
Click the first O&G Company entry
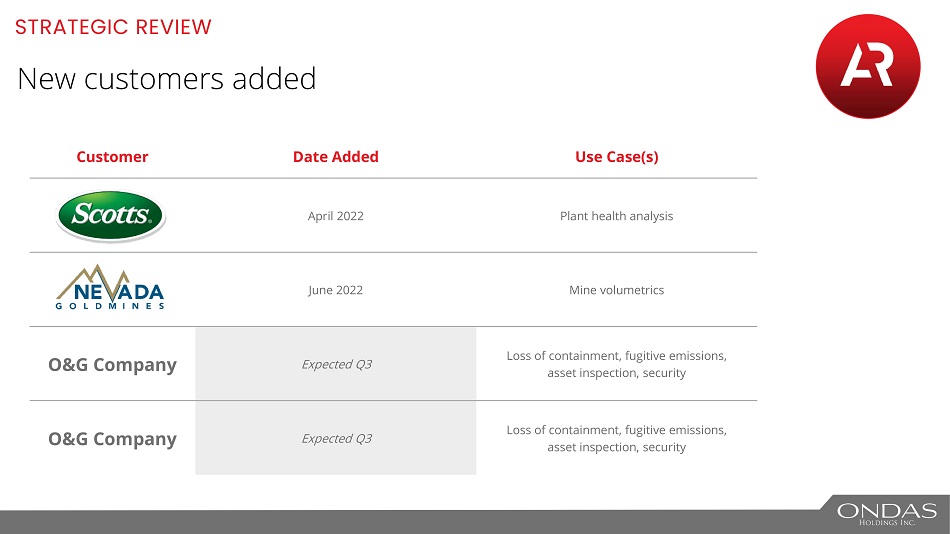point(112,365)
